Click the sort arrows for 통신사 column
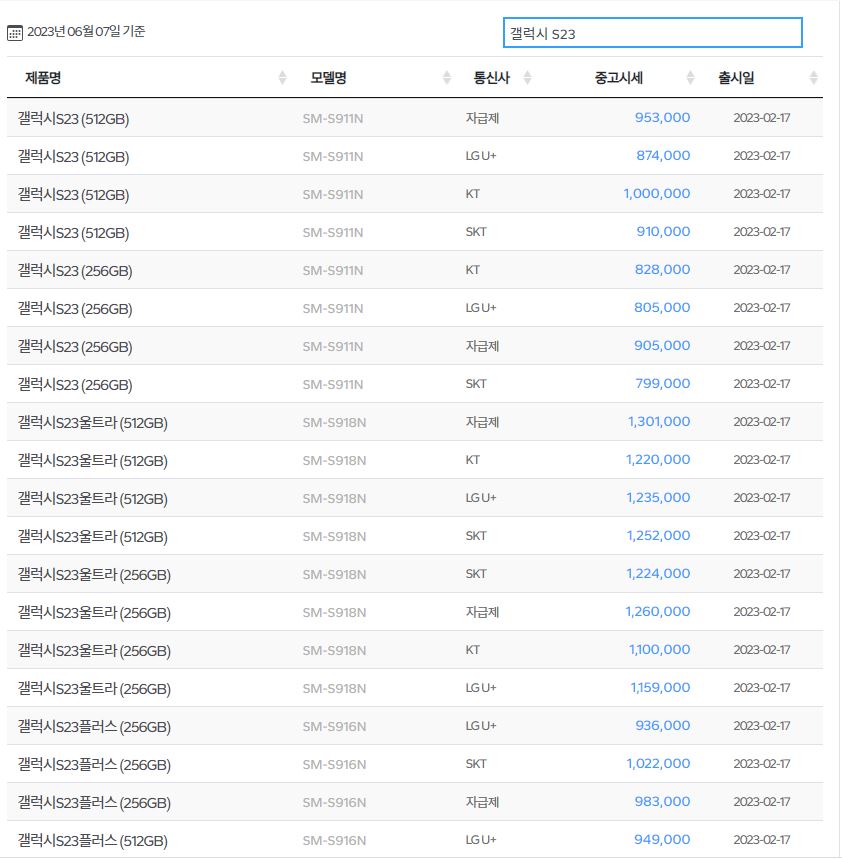This screenshot has width=842, height=859. click(527, 78)
